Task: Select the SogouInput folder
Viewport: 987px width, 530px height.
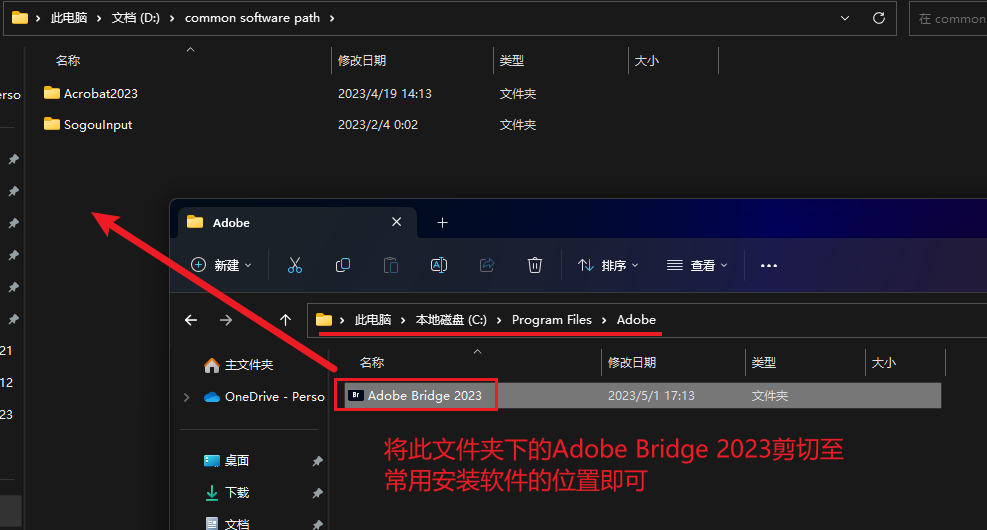Action: (88, 125)
